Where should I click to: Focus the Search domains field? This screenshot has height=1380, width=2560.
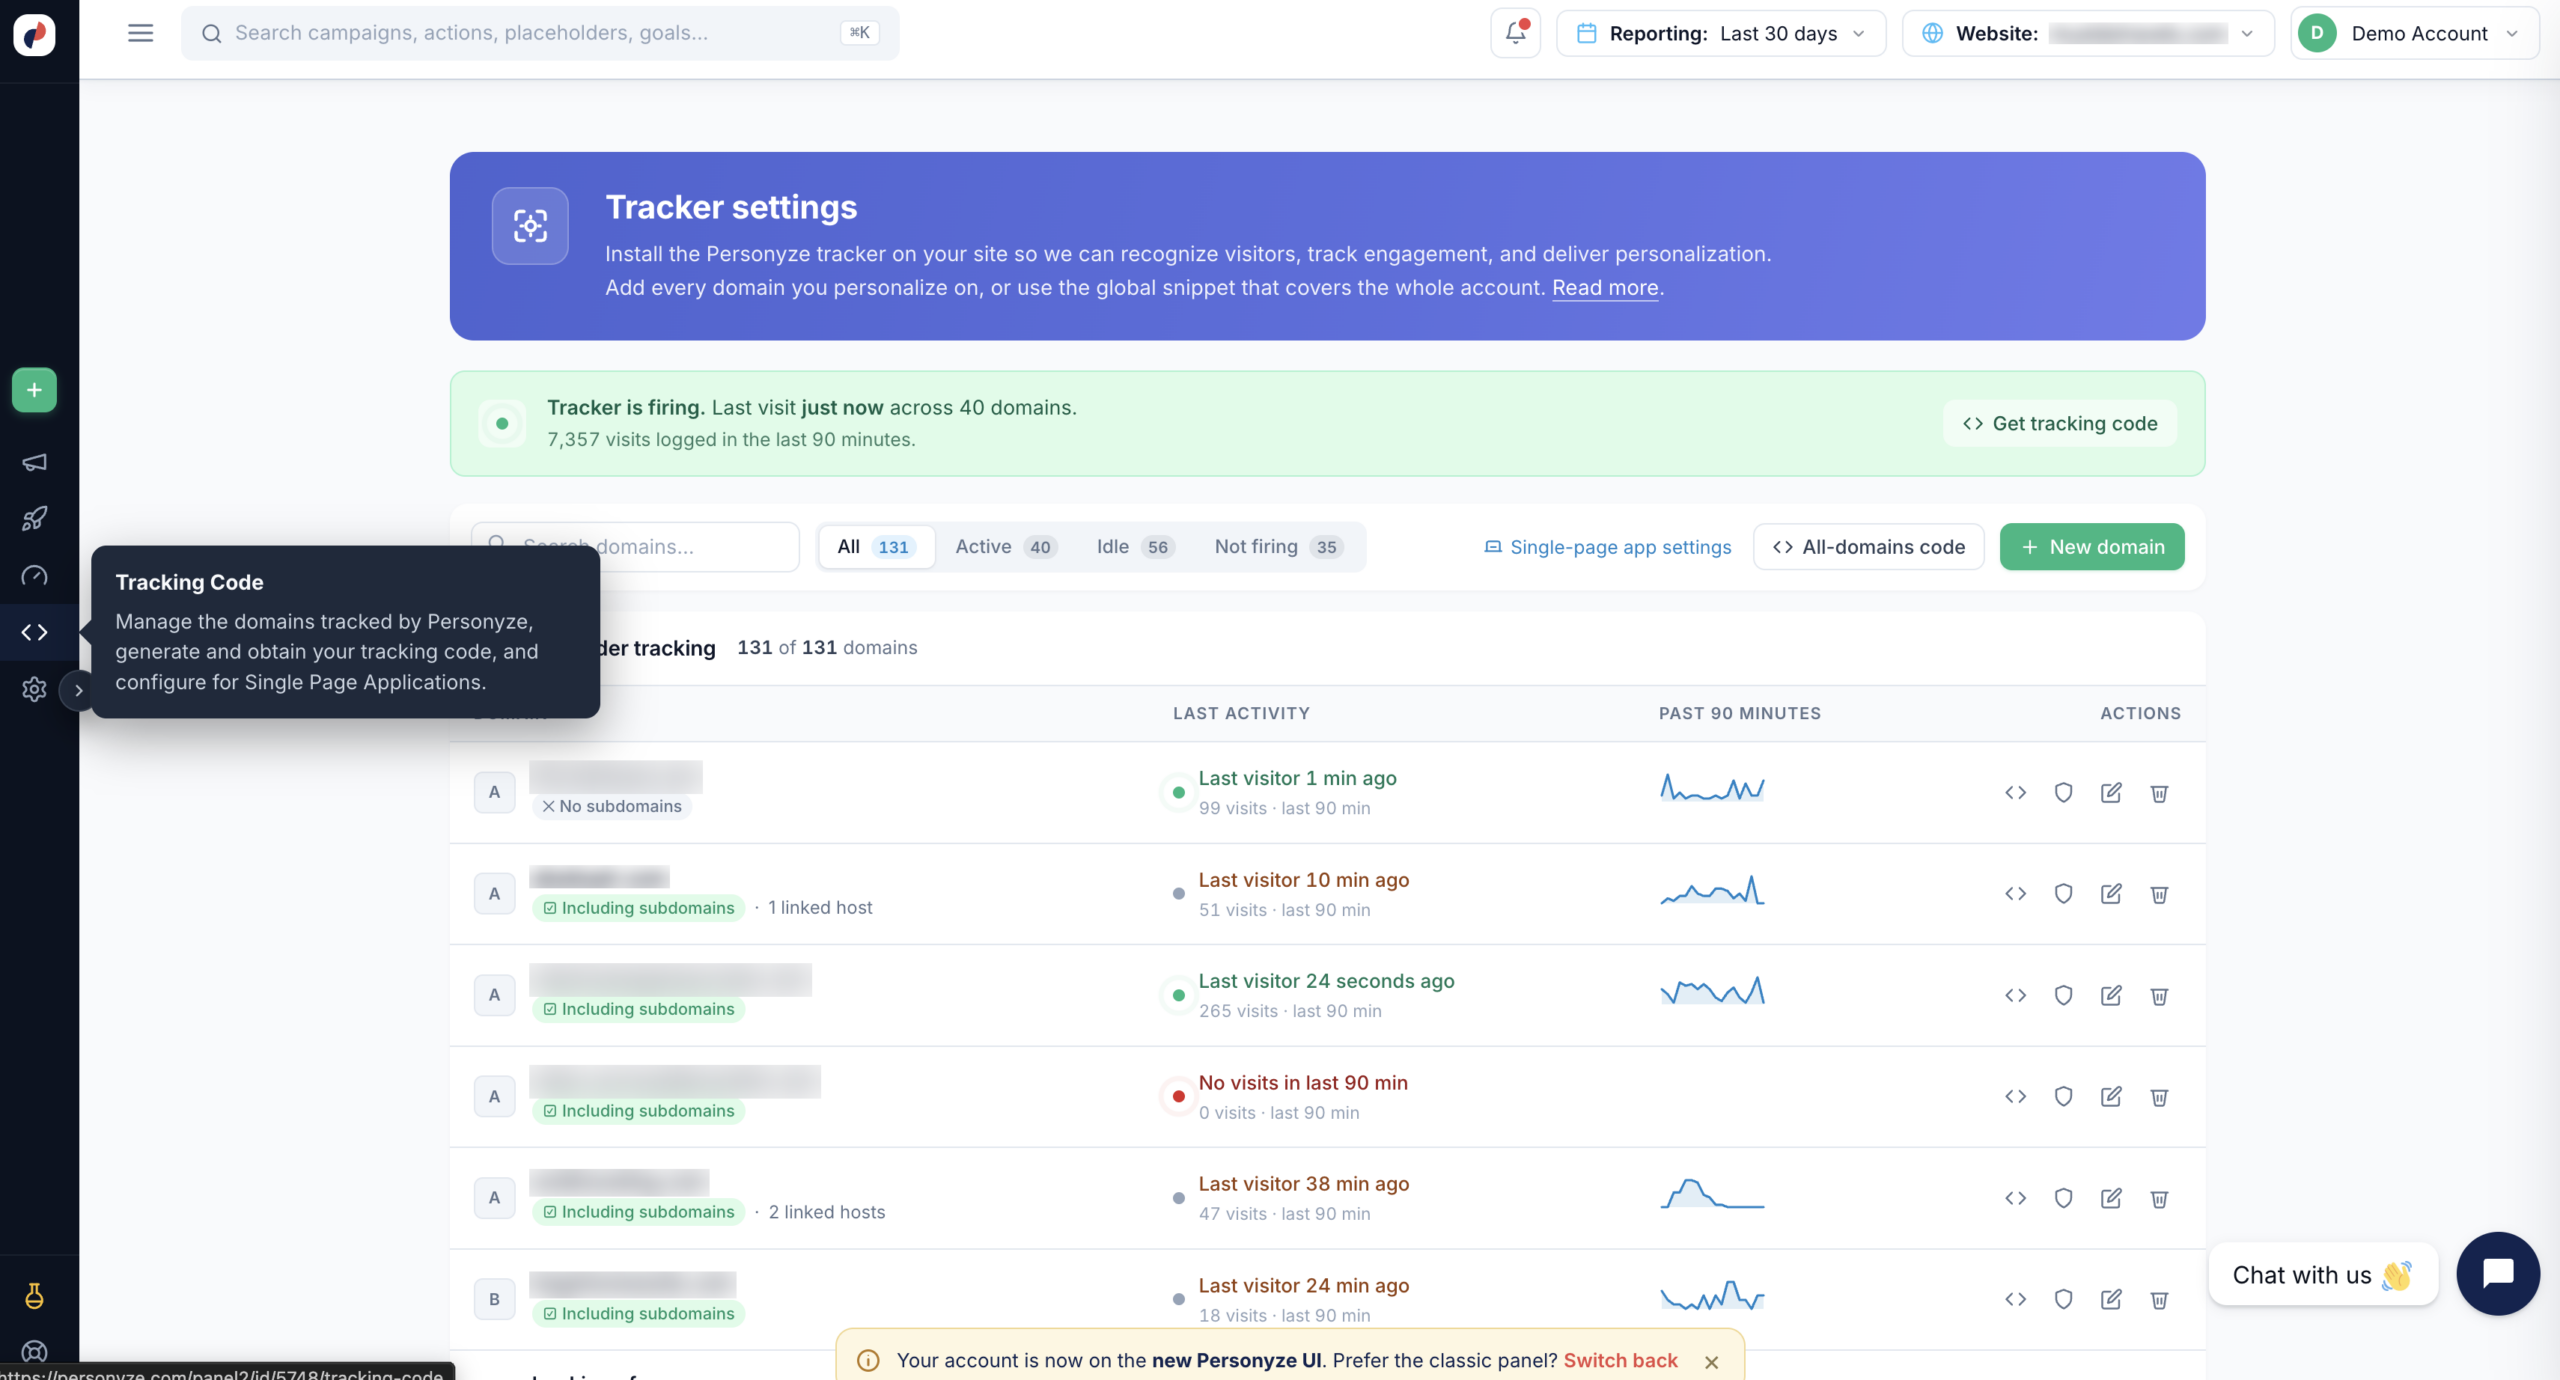[x=635, y=547]
